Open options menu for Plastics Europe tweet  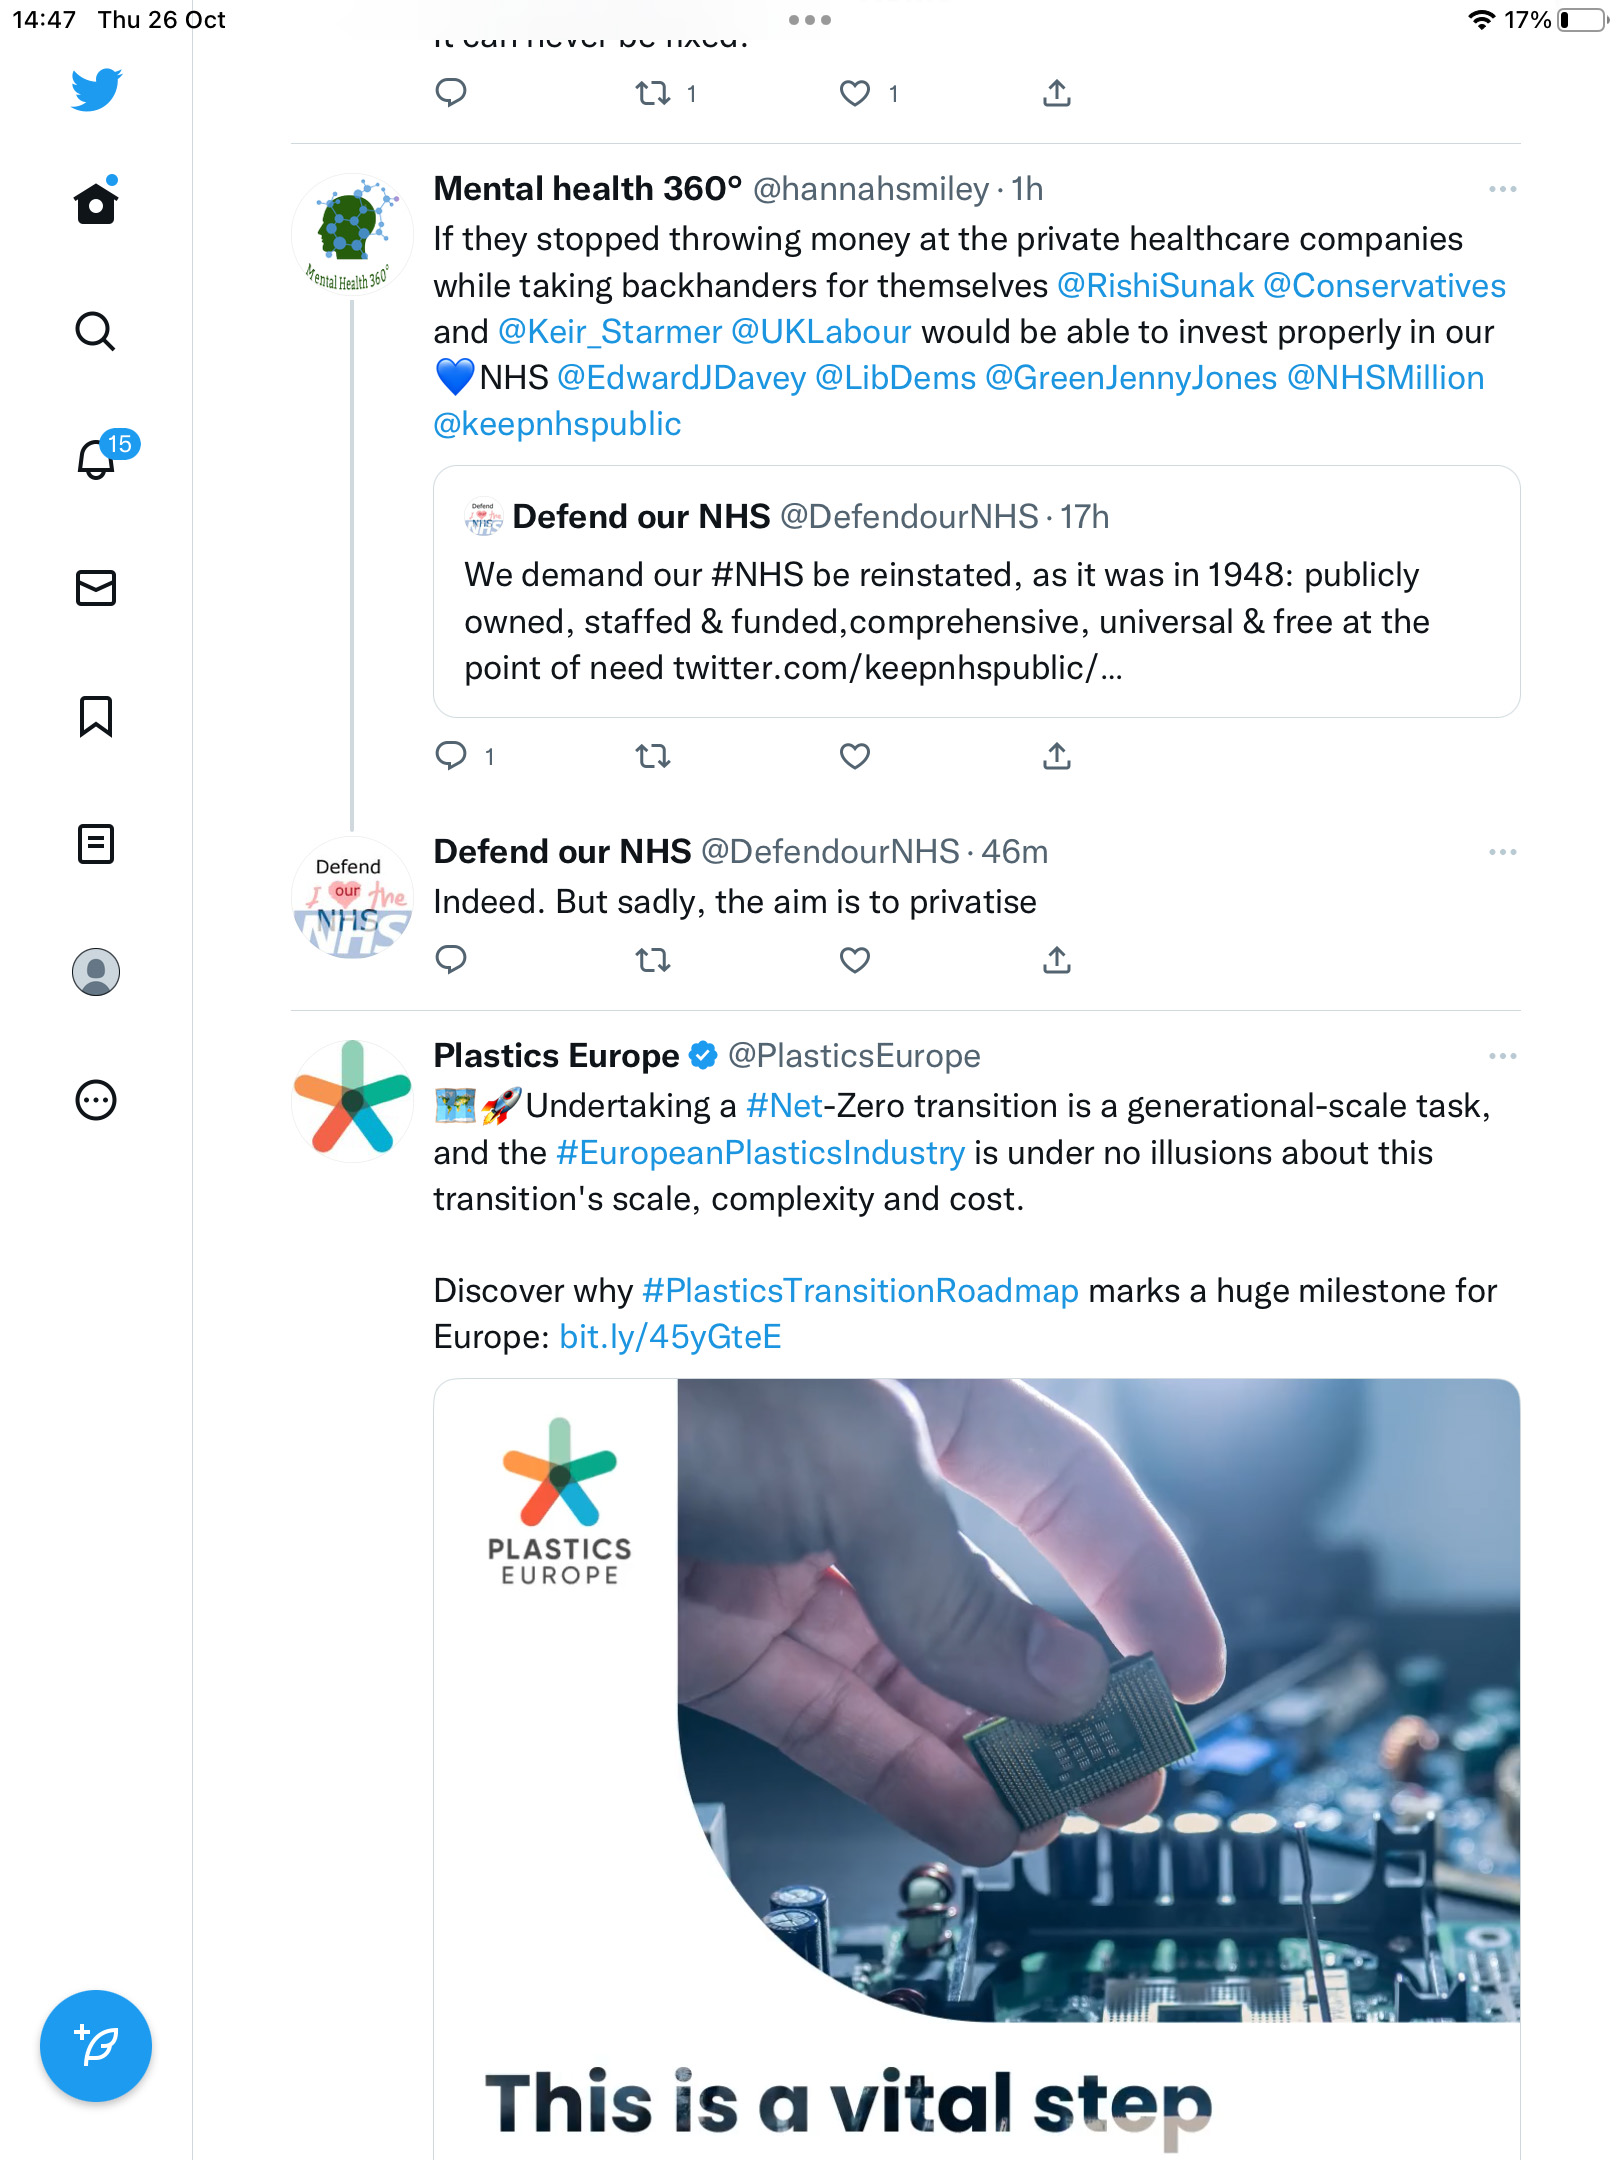(1502, 1056)
